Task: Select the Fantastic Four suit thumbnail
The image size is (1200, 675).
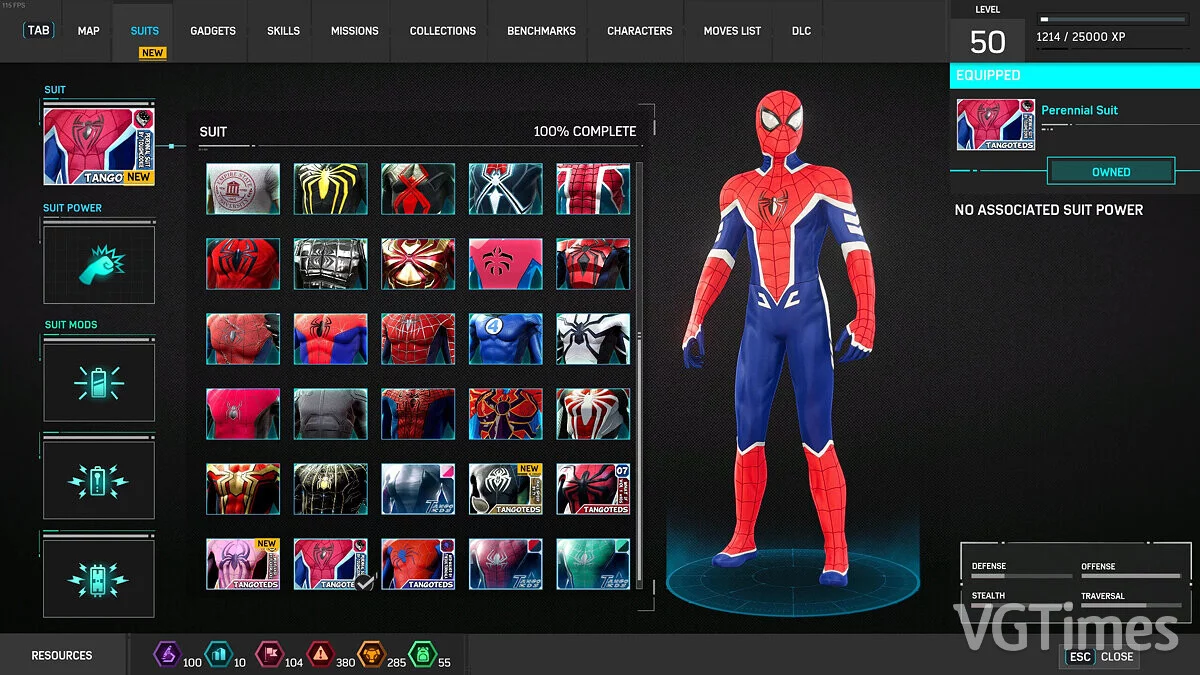Action: [x=505, y=338]
